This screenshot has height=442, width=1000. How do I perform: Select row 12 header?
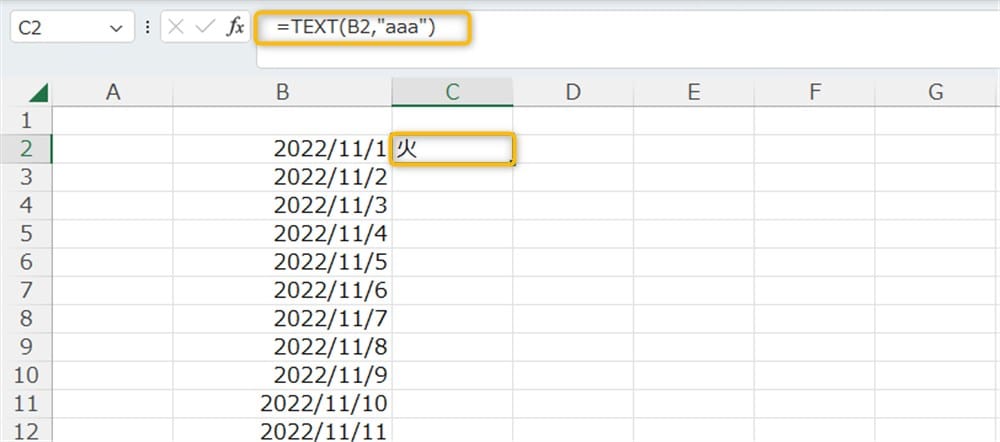tap(26, 431)
